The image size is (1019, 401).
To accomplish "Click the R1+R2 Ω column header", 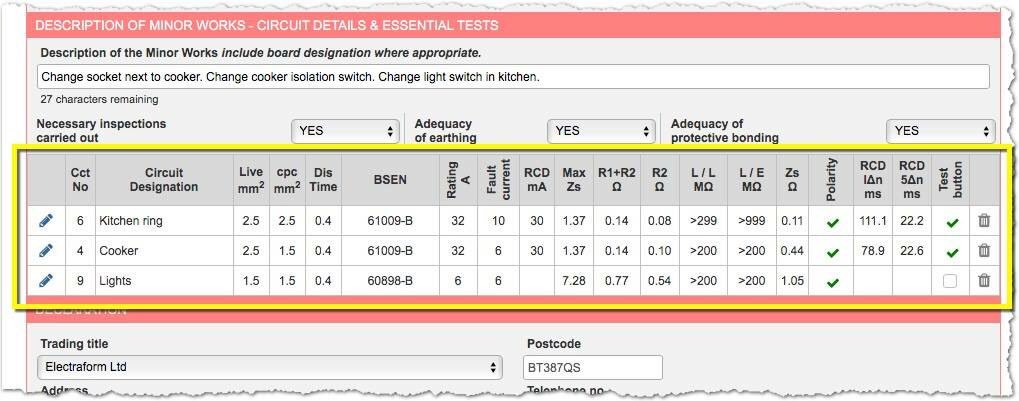I will pos(617,180).
